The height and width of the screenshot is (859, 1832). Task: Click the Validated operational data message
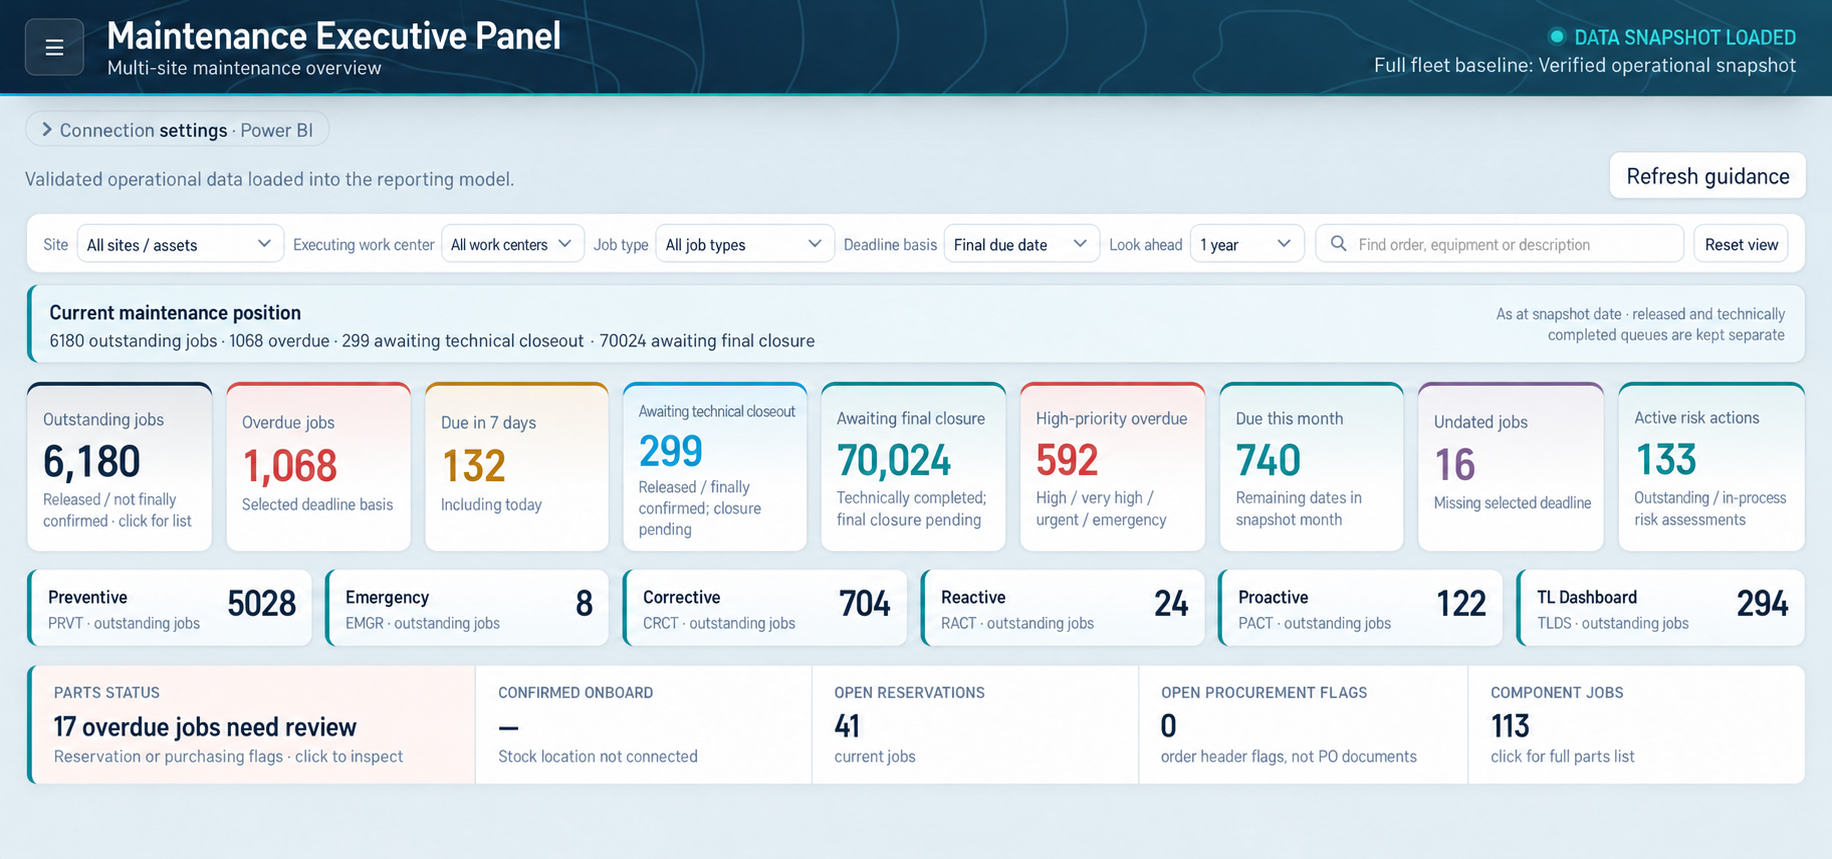tap(269, 179)
